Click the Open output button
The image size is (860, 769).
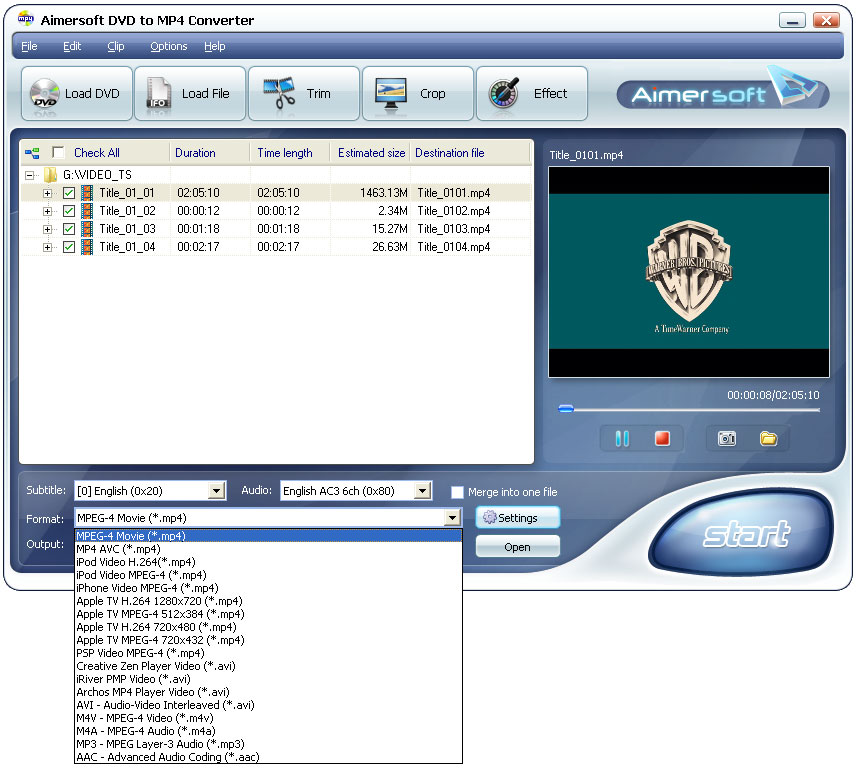(517, 547)
